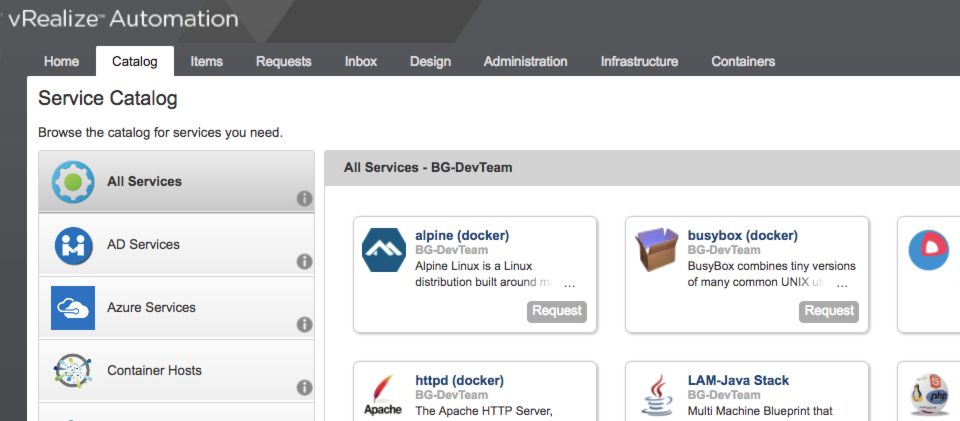Click BG-DevTeam under busybox (docker)

pyautogui.click(x=724, y=250)
